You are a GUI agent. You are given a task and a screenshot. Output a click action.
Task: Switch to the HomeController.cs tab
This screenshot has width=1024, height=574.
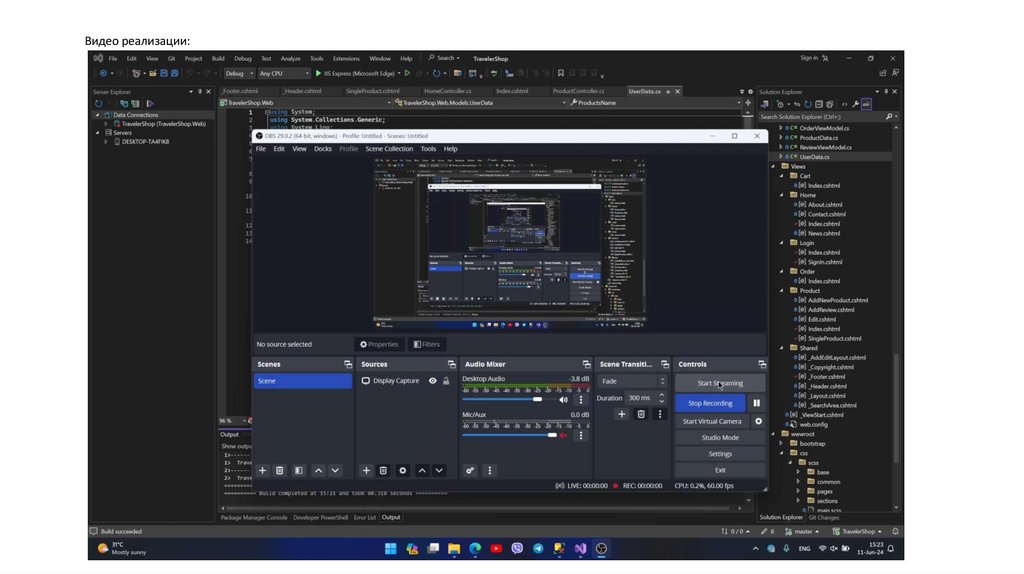point(446,91)
